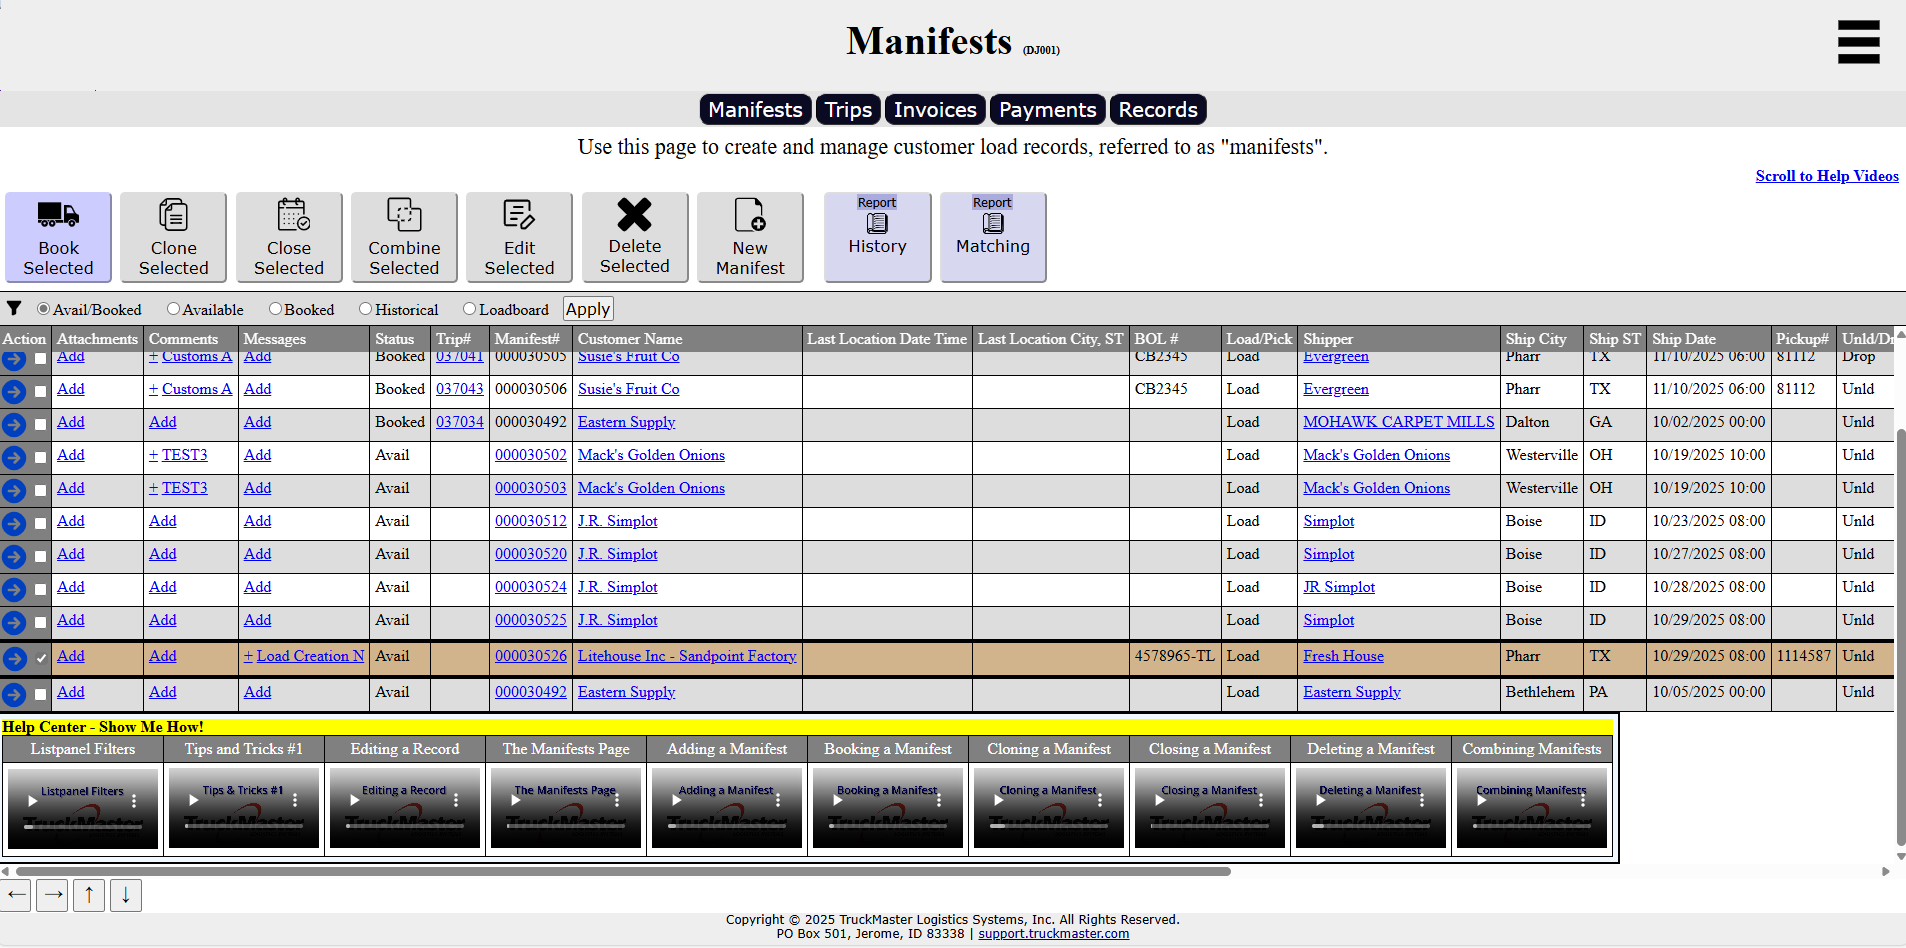The image size is (1906, 948).
Task: Expand Customs A comment on trip 037043
Action: click(190, 389)
